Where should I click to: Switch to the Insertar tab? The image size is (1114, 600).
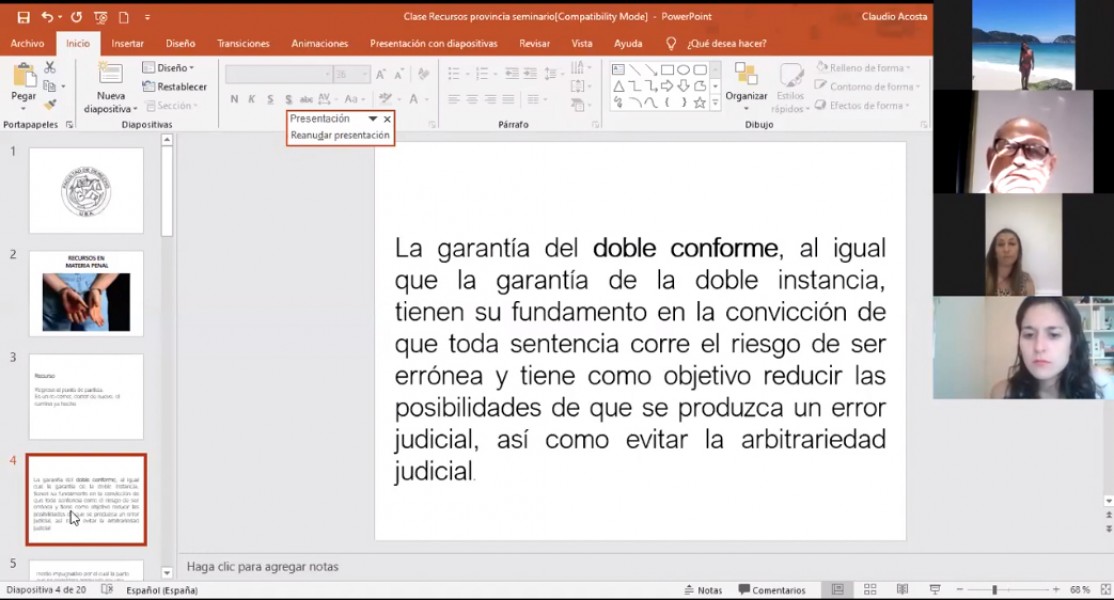127,43
